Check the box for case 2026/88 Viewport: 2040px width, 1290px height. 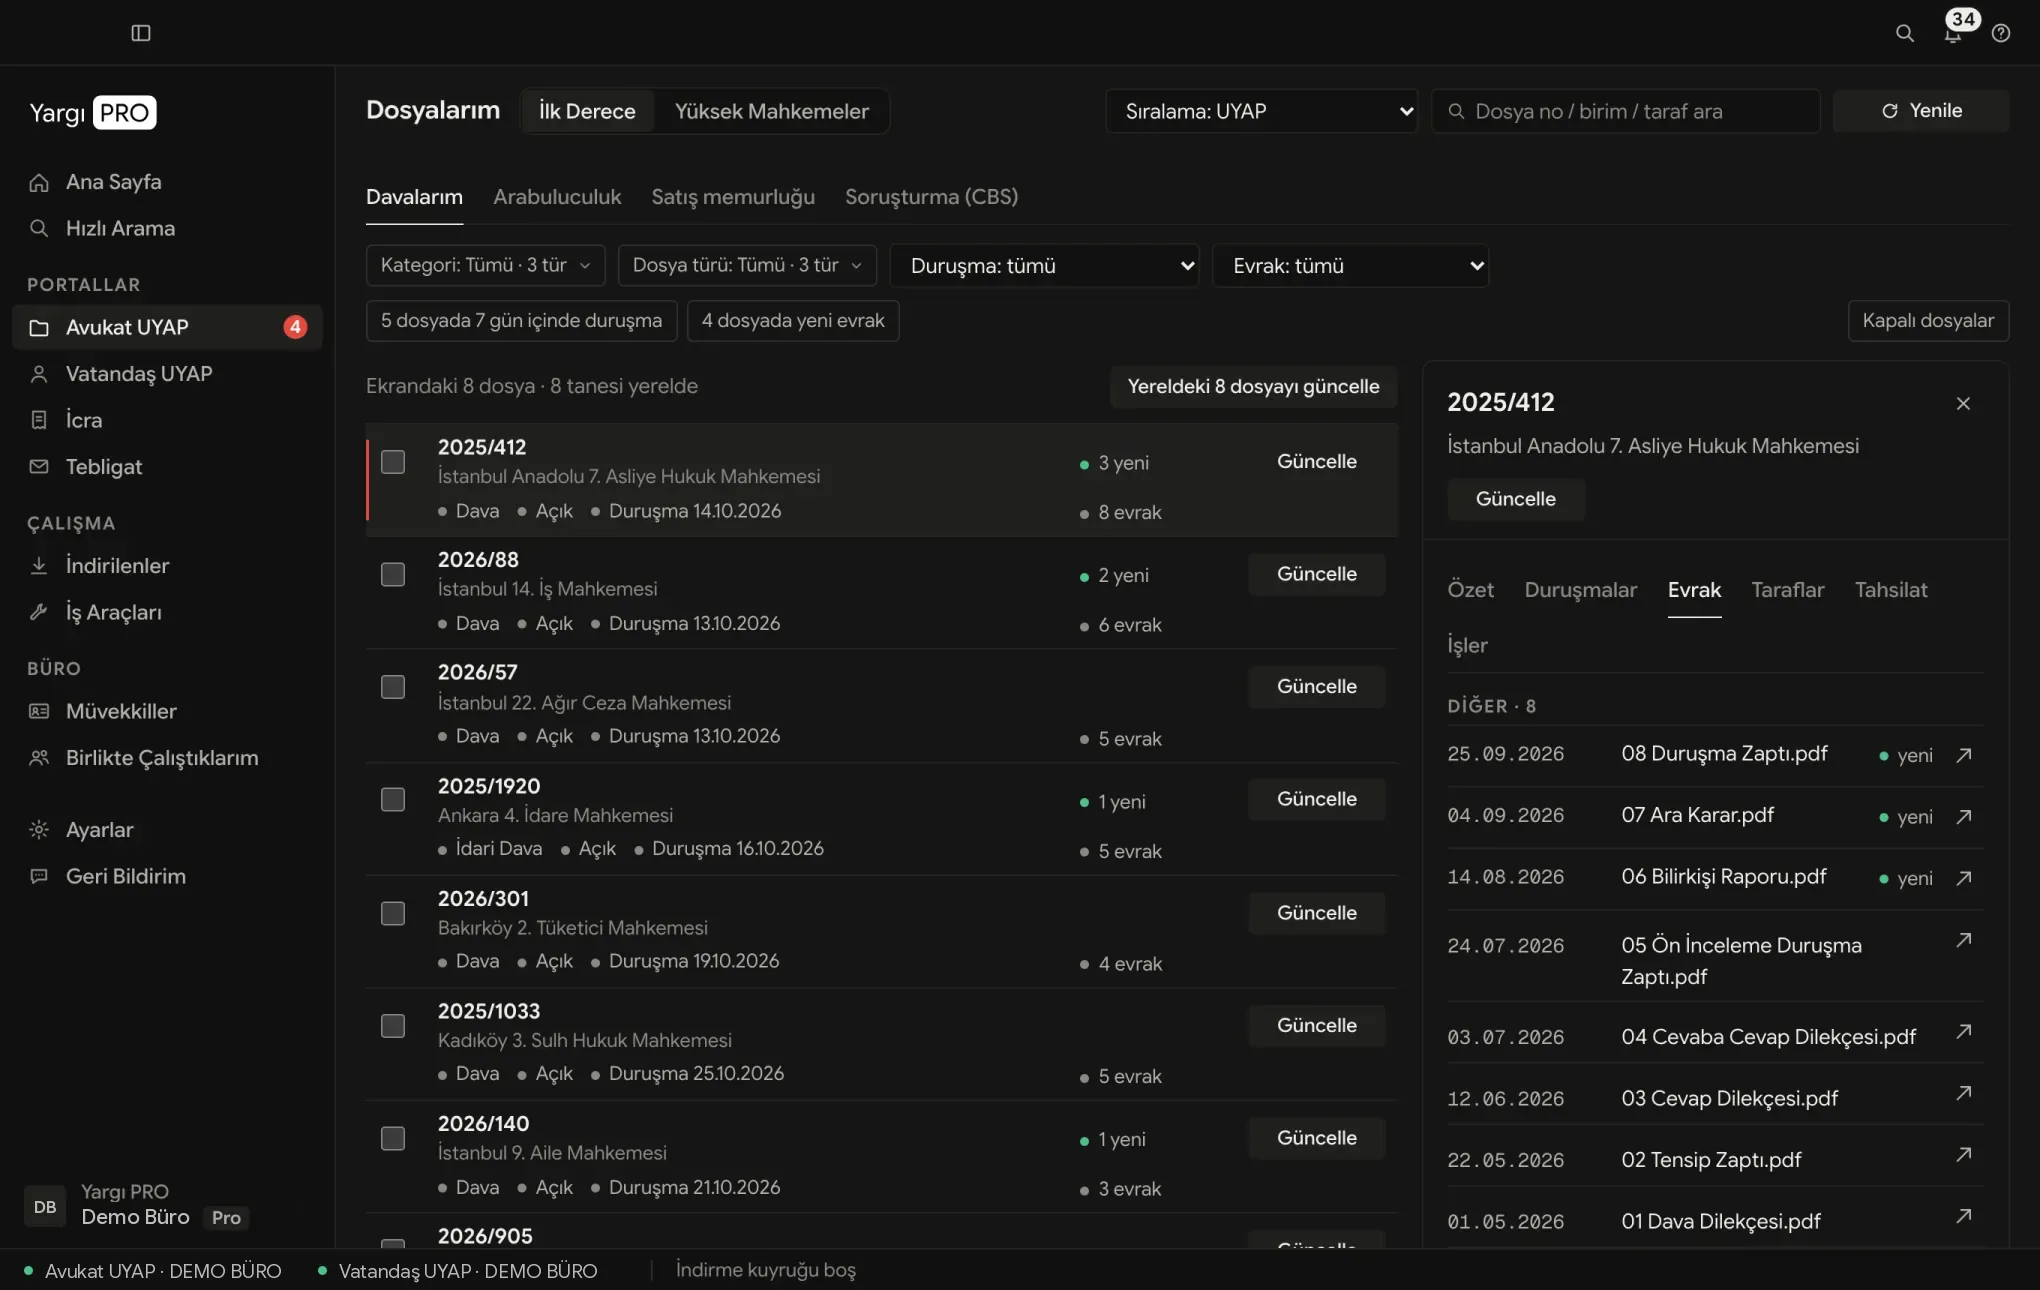pos(393,574)
